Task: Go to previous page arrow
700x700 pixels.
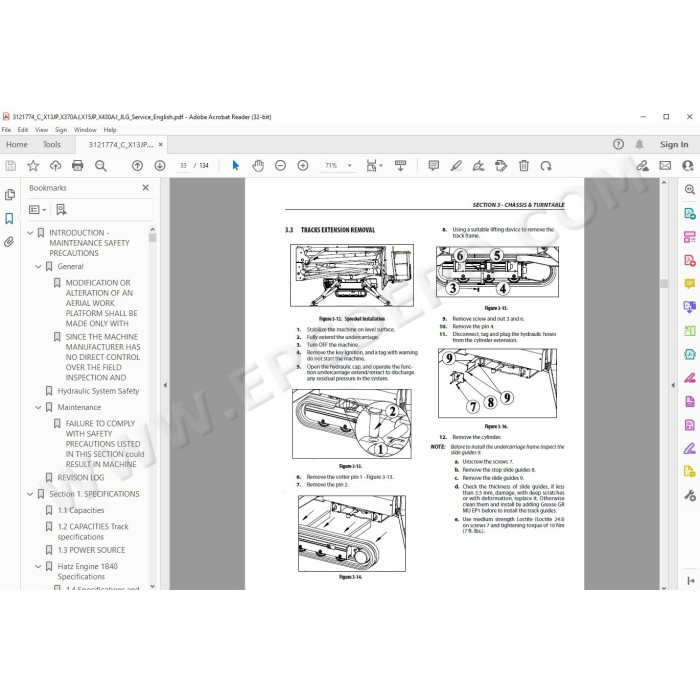Action: tap(138, 166)
